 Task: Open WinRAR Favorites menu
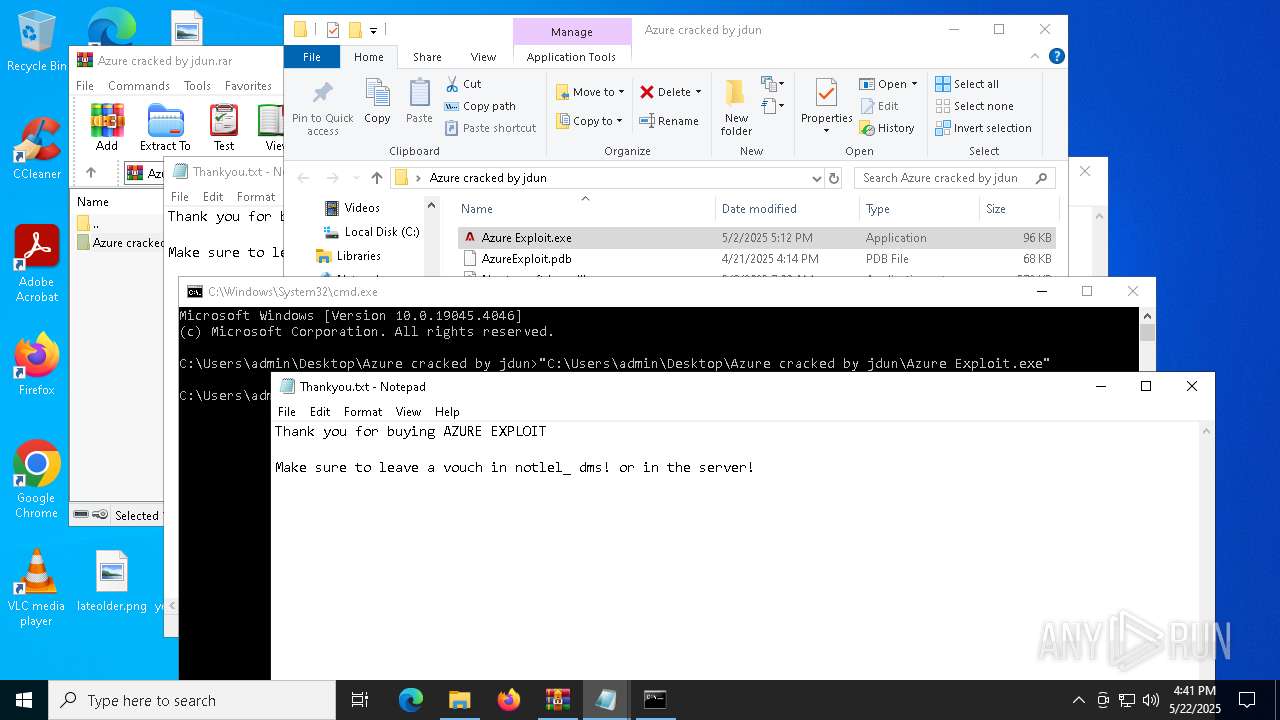(248, 86)
